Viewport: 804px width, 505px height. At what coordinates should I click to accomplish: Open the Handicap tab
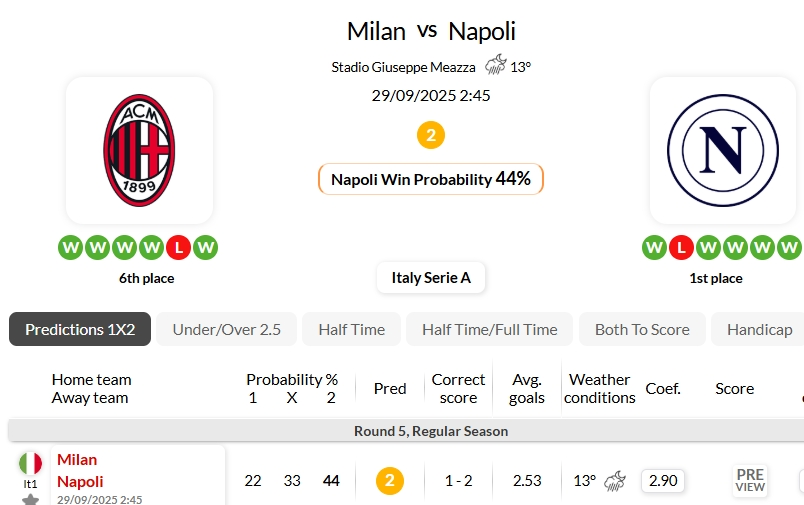click(x=760, y=329)
